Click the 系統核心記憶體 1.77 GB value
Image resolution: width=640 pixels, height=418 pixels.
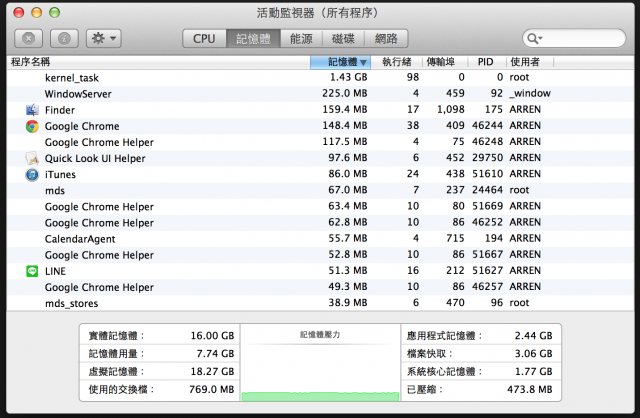point(533,371)
